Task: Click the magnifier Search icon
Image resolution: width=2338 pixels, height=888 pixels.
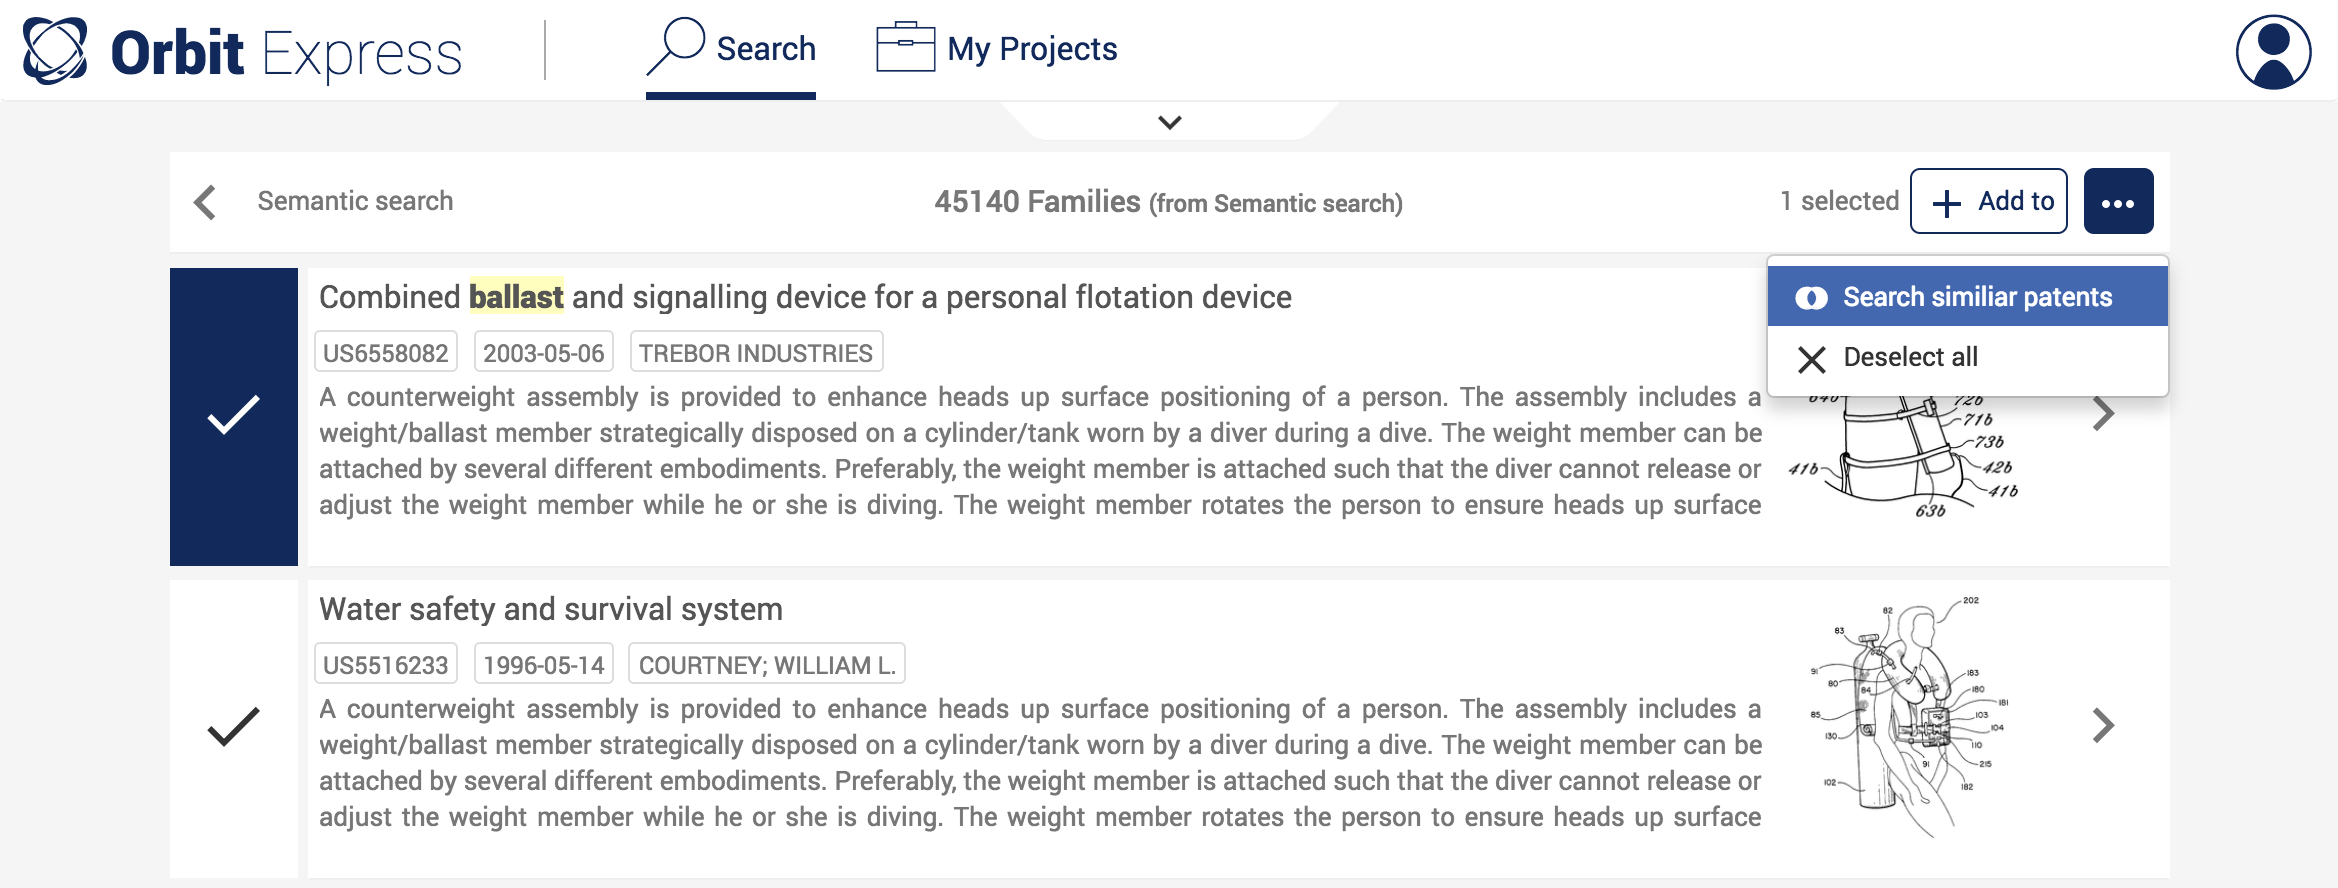Action: (x=676, y=46)
